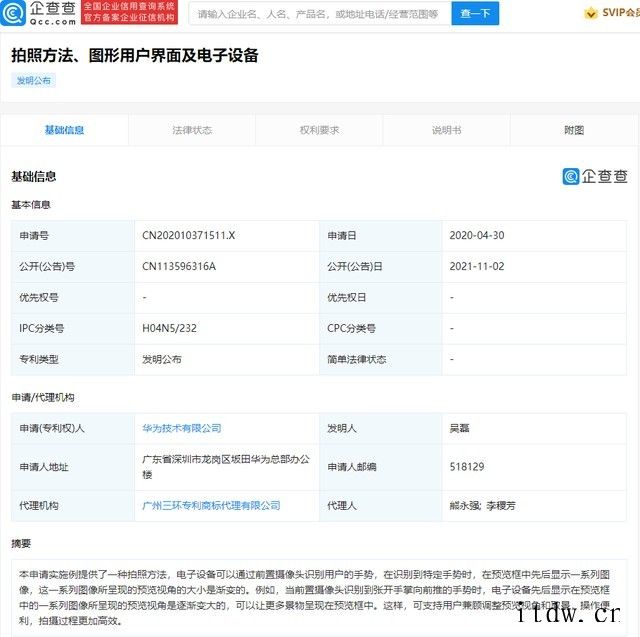
Task: Switch to the 法律状态 tab
Action: tap(192, 130)
